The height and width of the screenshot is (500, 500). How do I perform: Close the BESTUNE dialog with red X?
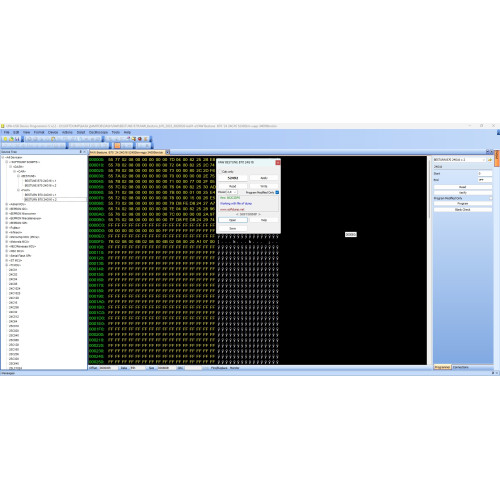click(278, 162)
